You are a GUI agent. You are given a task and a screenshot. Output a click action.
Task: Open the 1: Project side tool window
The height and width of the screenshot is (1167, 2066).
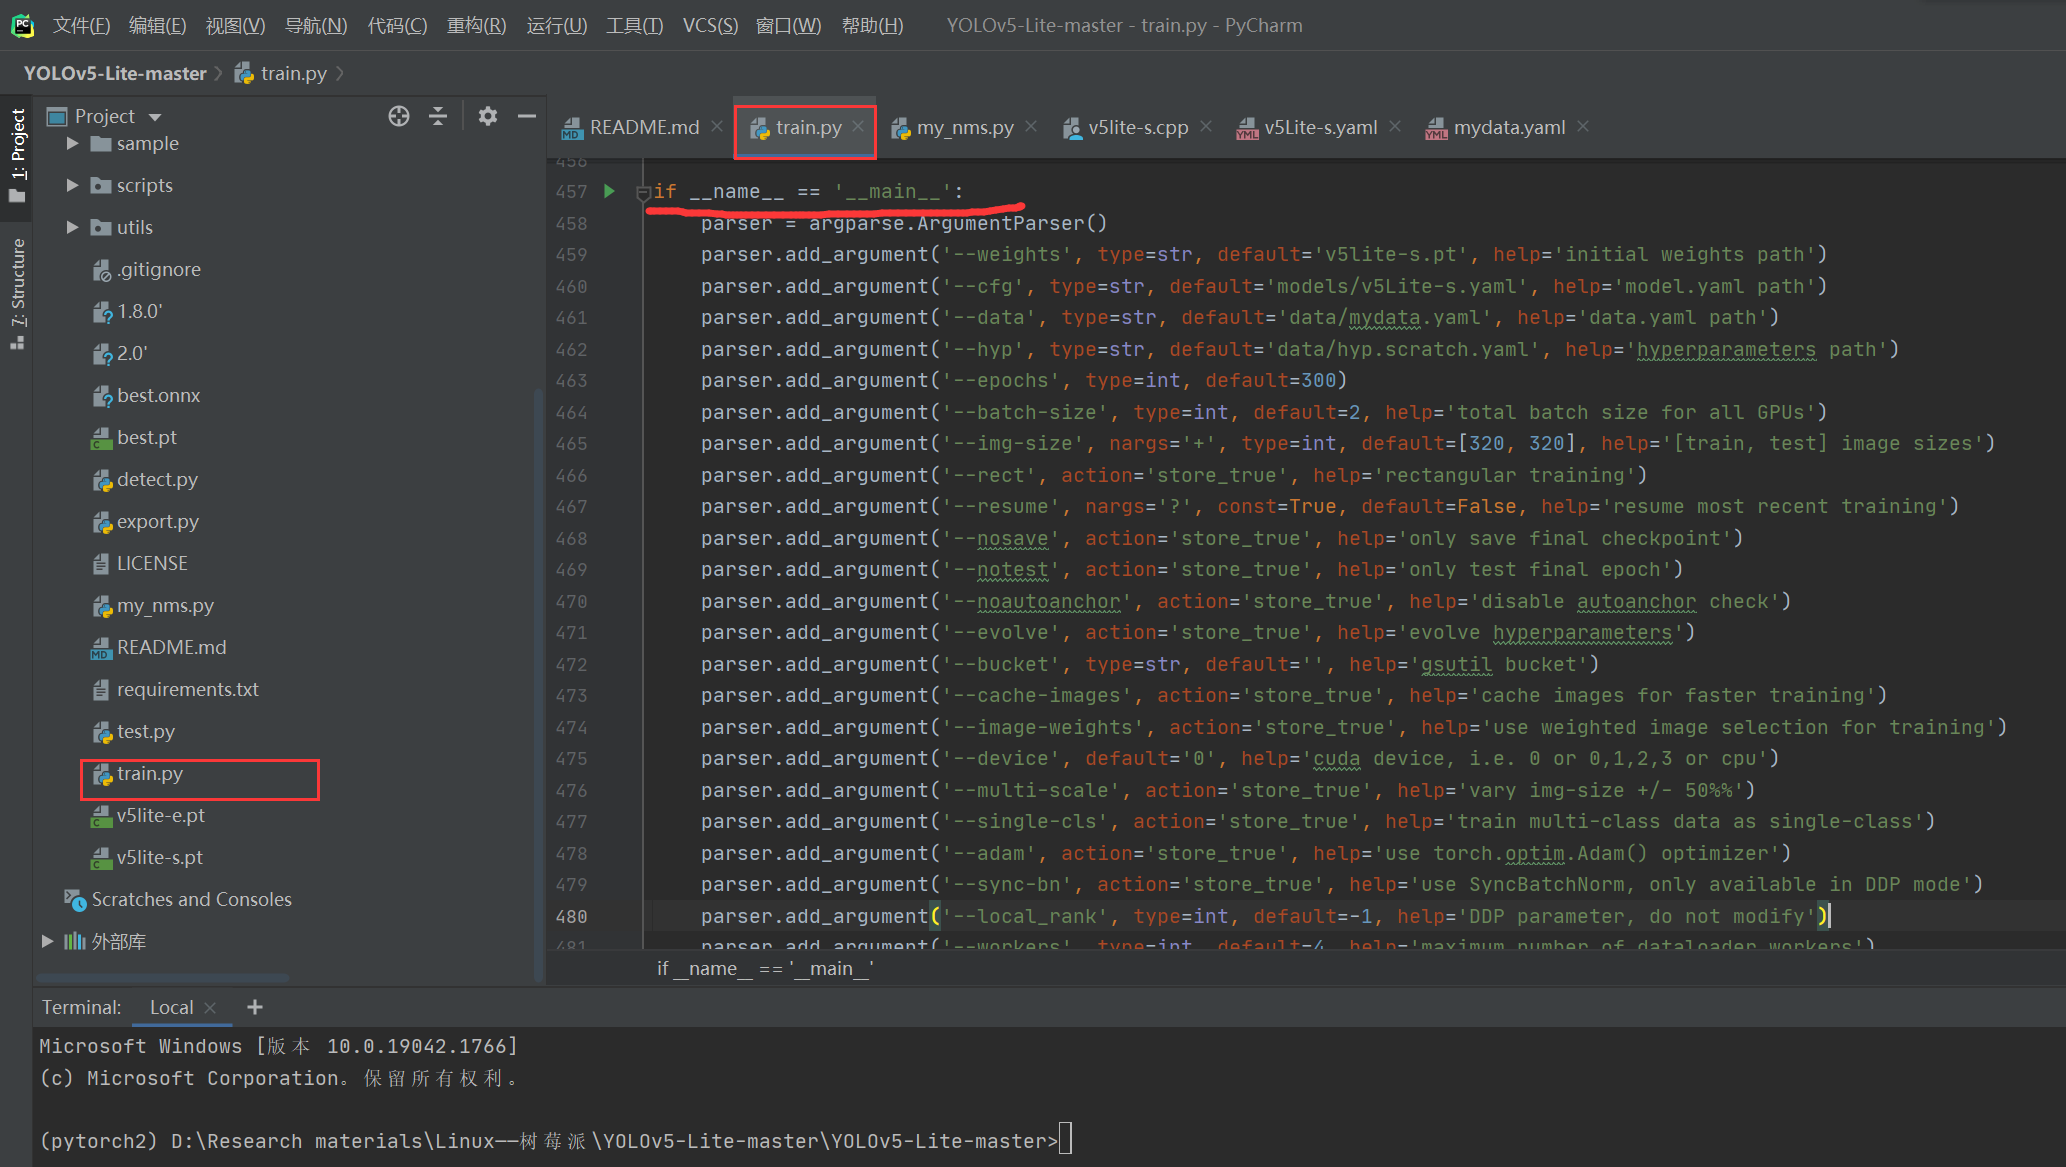pos(17,155)
